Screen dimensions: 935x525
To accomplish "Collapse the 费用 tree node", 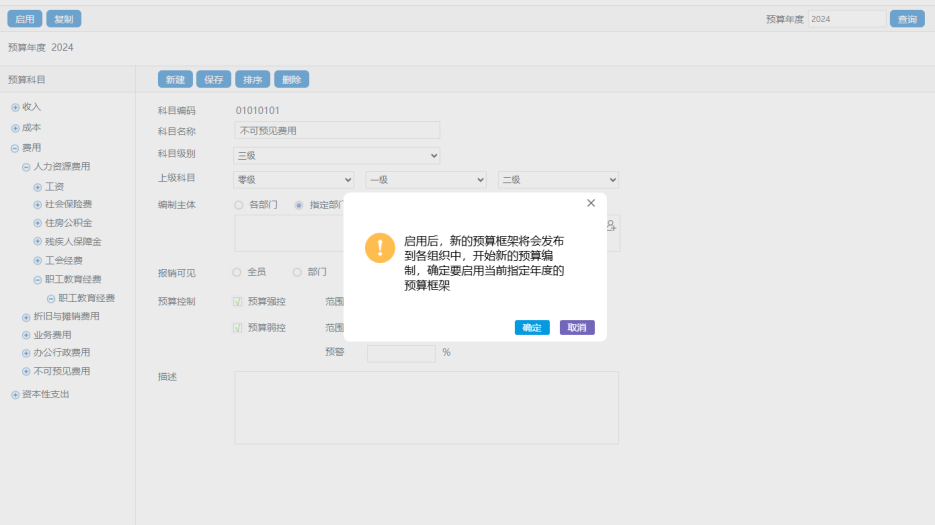I will pos(15,148).
